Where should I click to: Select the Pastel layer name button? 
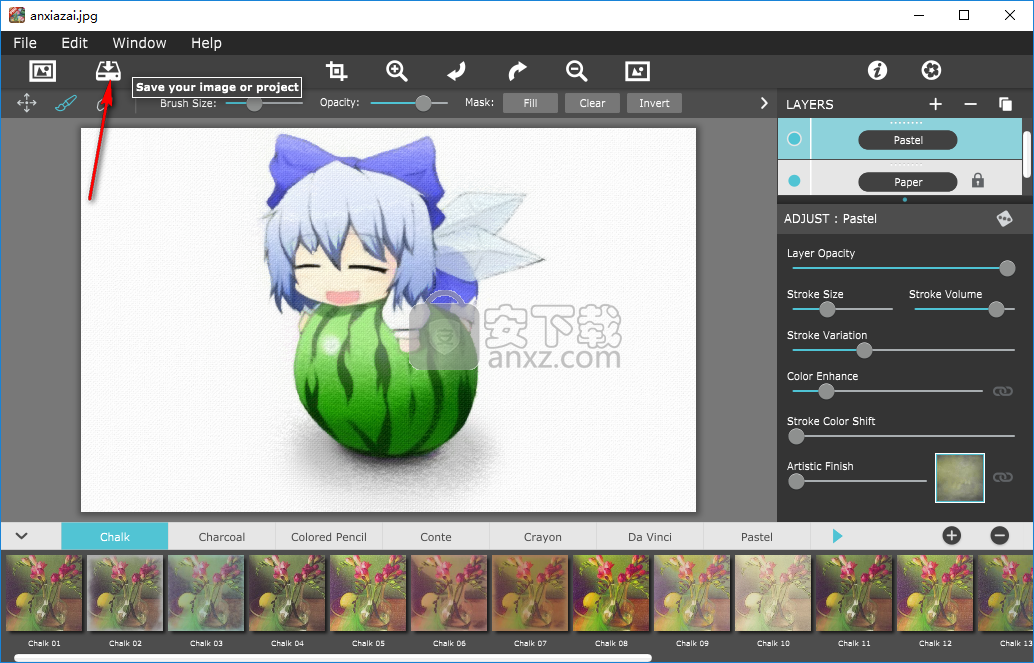907,140
